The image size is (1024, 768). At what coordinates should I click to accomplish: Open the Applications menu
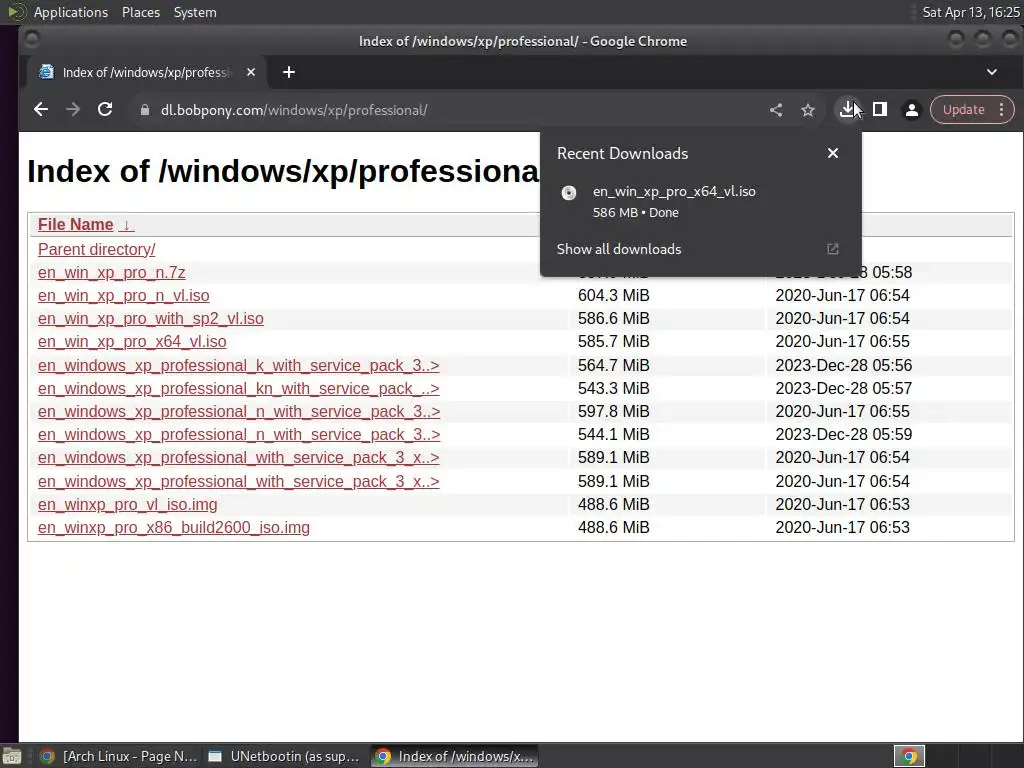pyautogui.click(x=71, y=12)
